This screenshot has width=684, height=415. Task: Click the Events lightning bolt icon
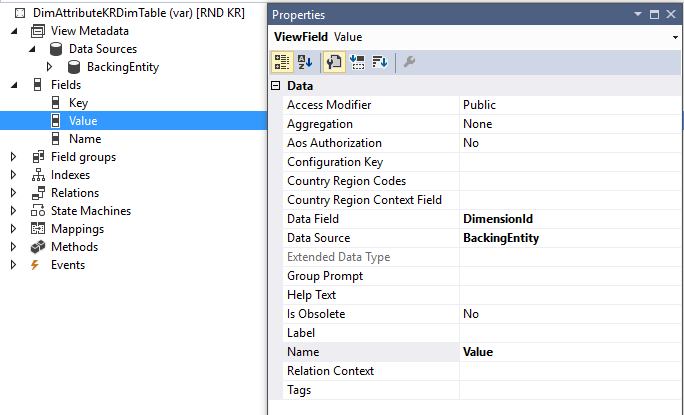[x=37, y=265]
